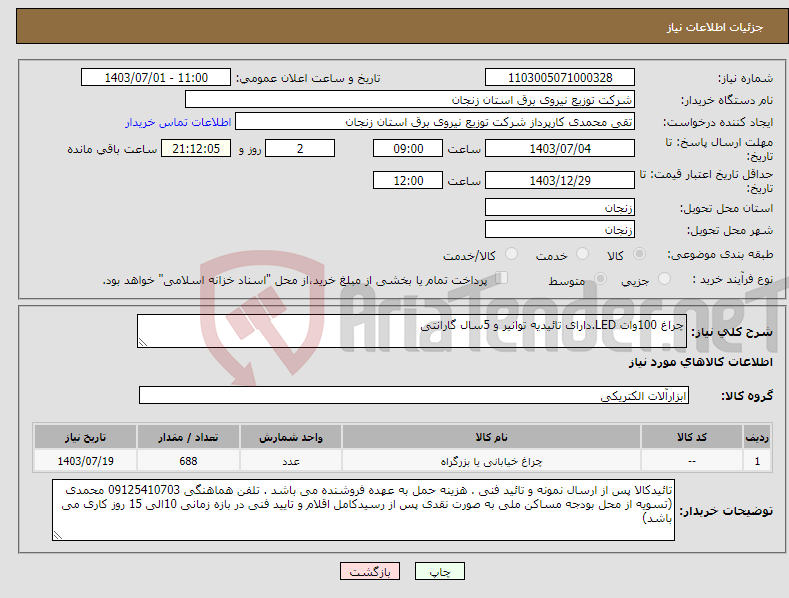Click the resize handle of description box

click(143, 343)
